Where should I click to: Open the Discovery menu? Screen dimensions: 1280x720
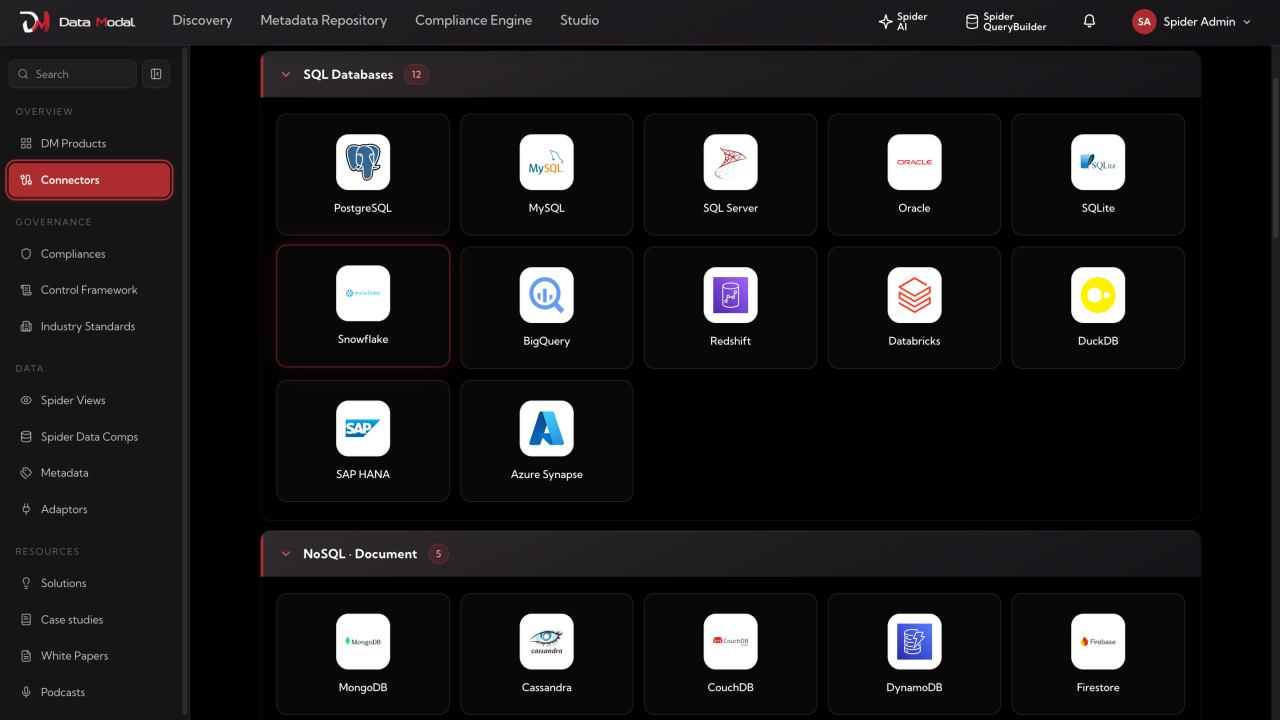[x=202, y=20]
